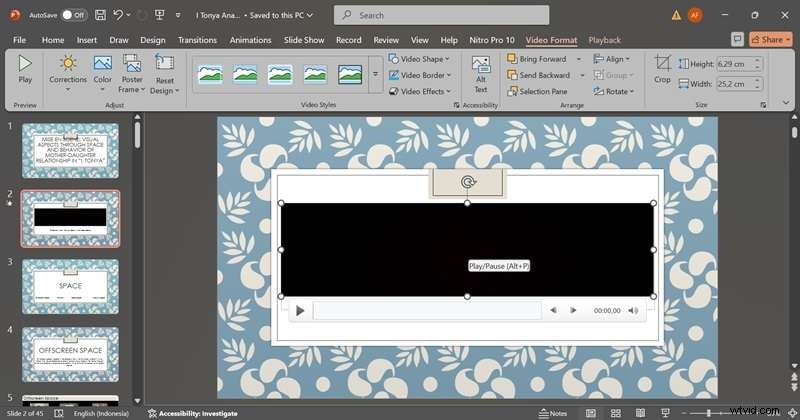The height and width of the screenshot is (420, 800).
Task: Switch to the Animations tab
Action: [251, 40]
